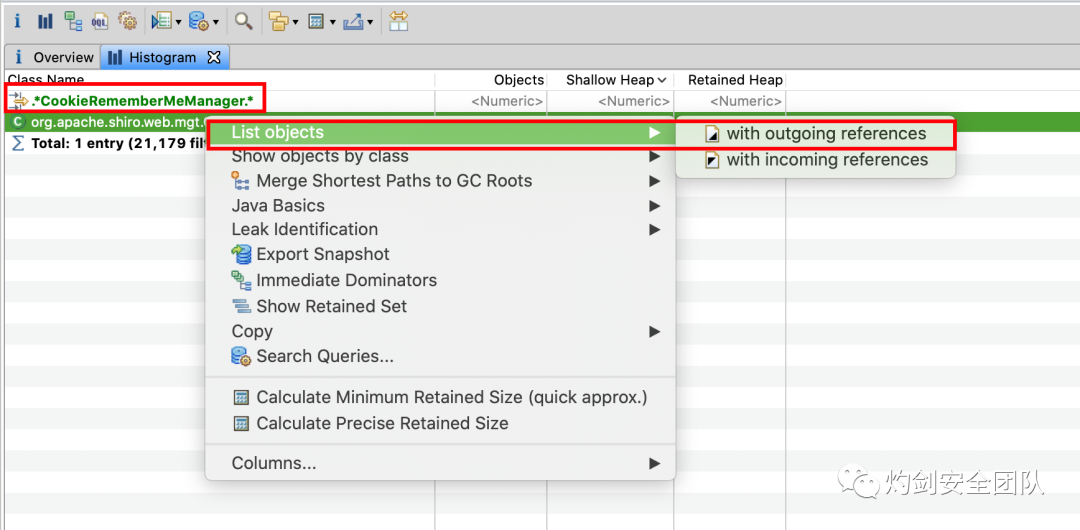The height and width of the screenshot is (530, 1080).
Task: Close the Histogram tab
Action: point(214,57)
